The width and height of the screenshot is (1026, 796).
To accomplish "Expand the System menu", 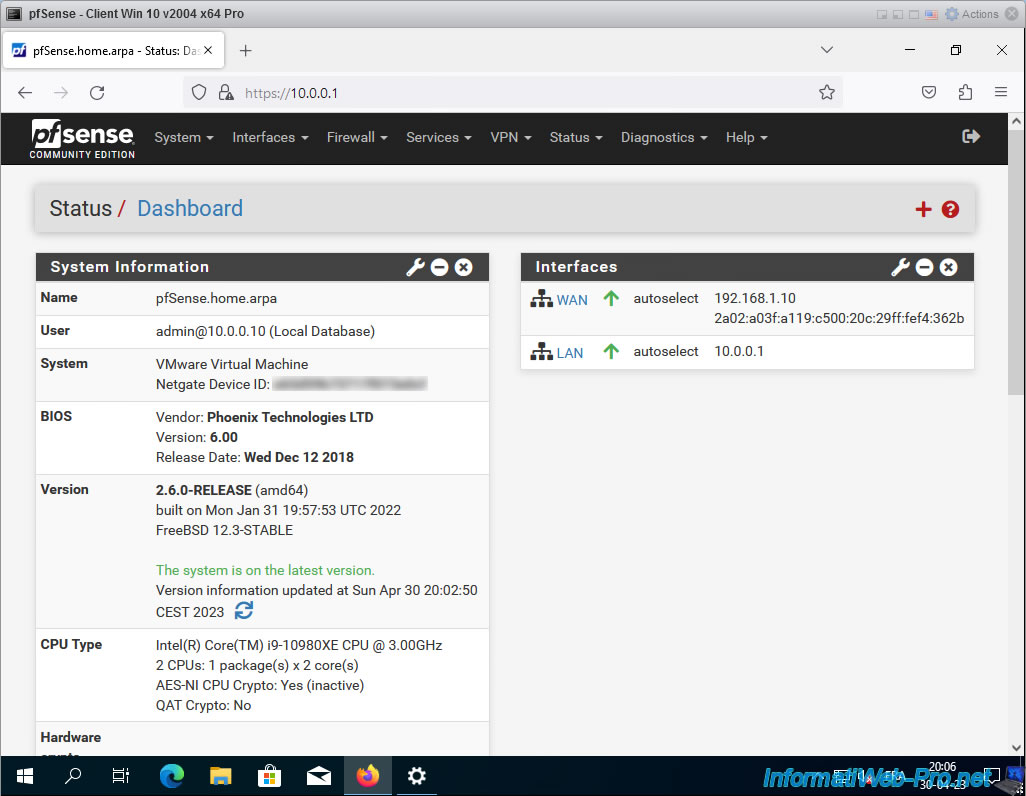I will [184, 137].
